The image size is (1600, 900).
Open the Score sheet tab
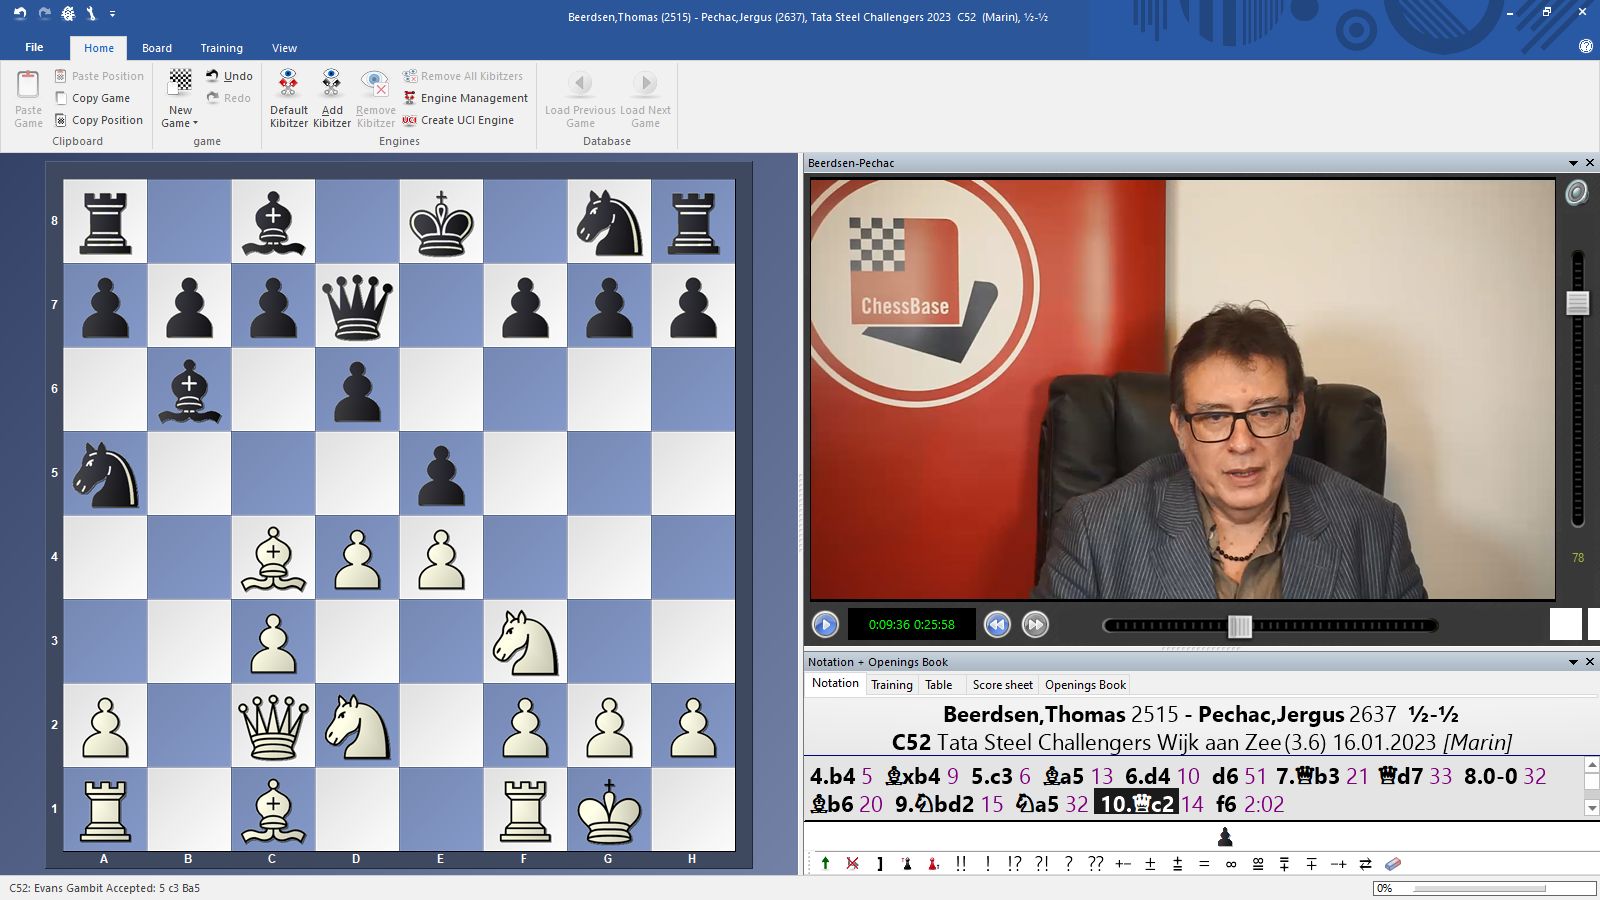(x=1002, y=685)
